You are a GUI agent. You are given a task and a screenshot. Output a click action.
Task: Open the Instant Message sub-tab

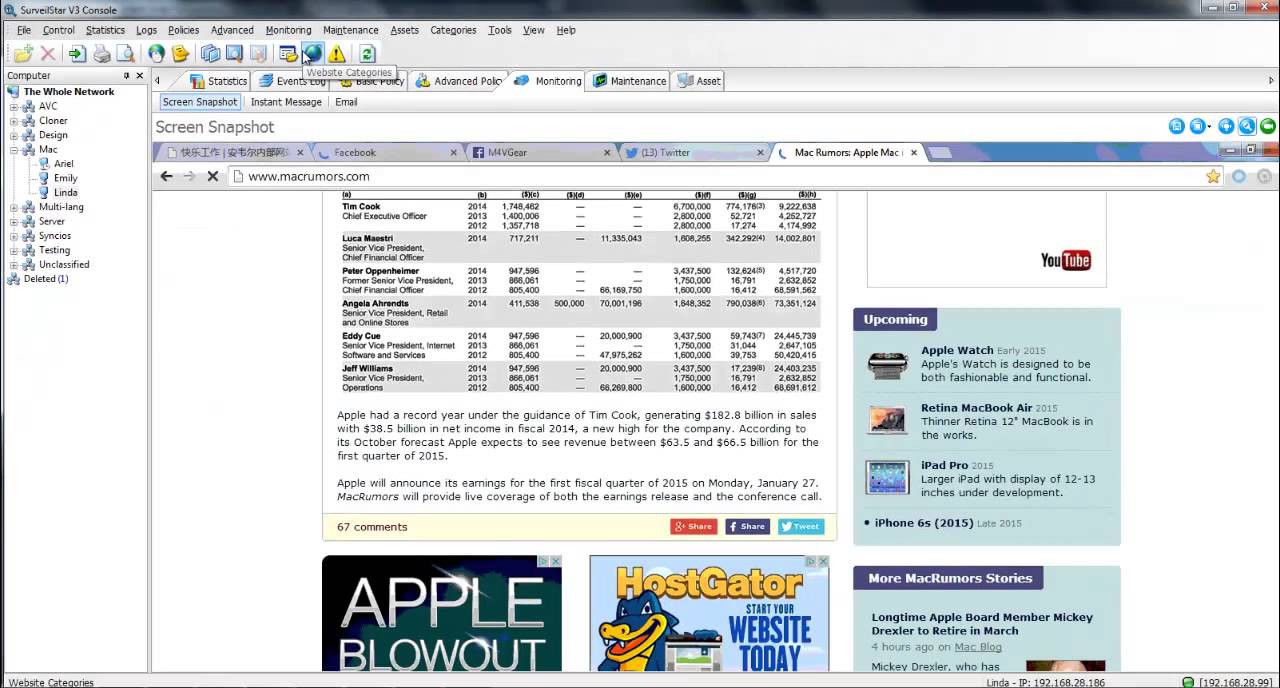[286, 102]
